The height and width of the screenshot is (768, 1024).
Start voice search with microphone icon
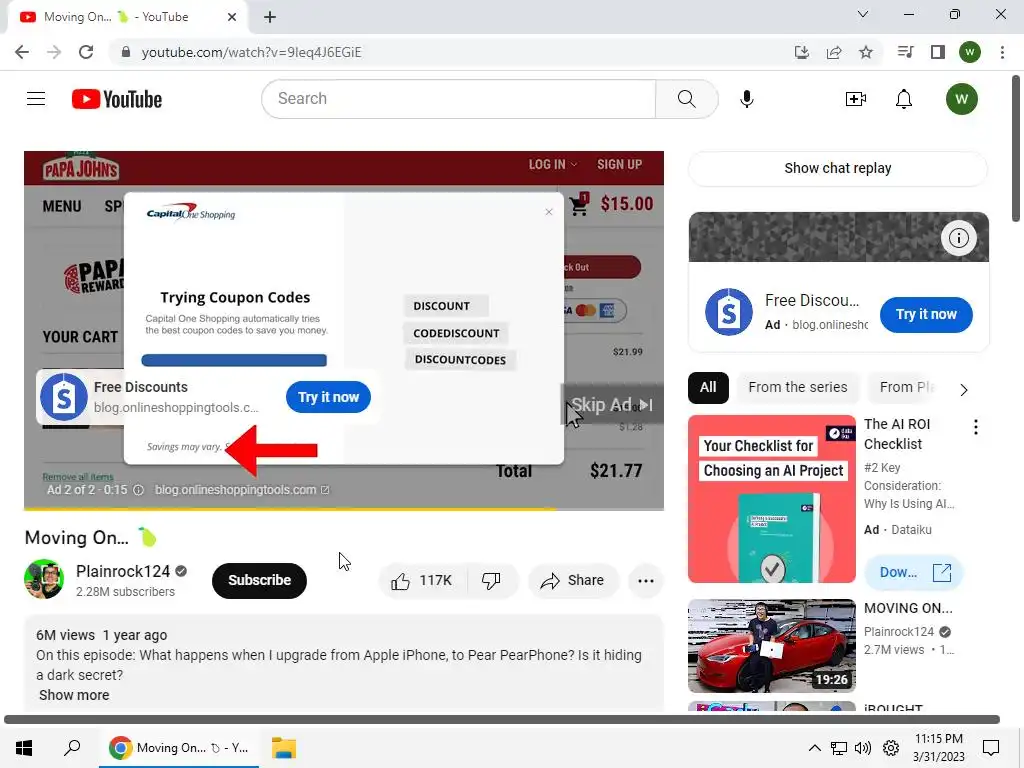pos(746,99)
